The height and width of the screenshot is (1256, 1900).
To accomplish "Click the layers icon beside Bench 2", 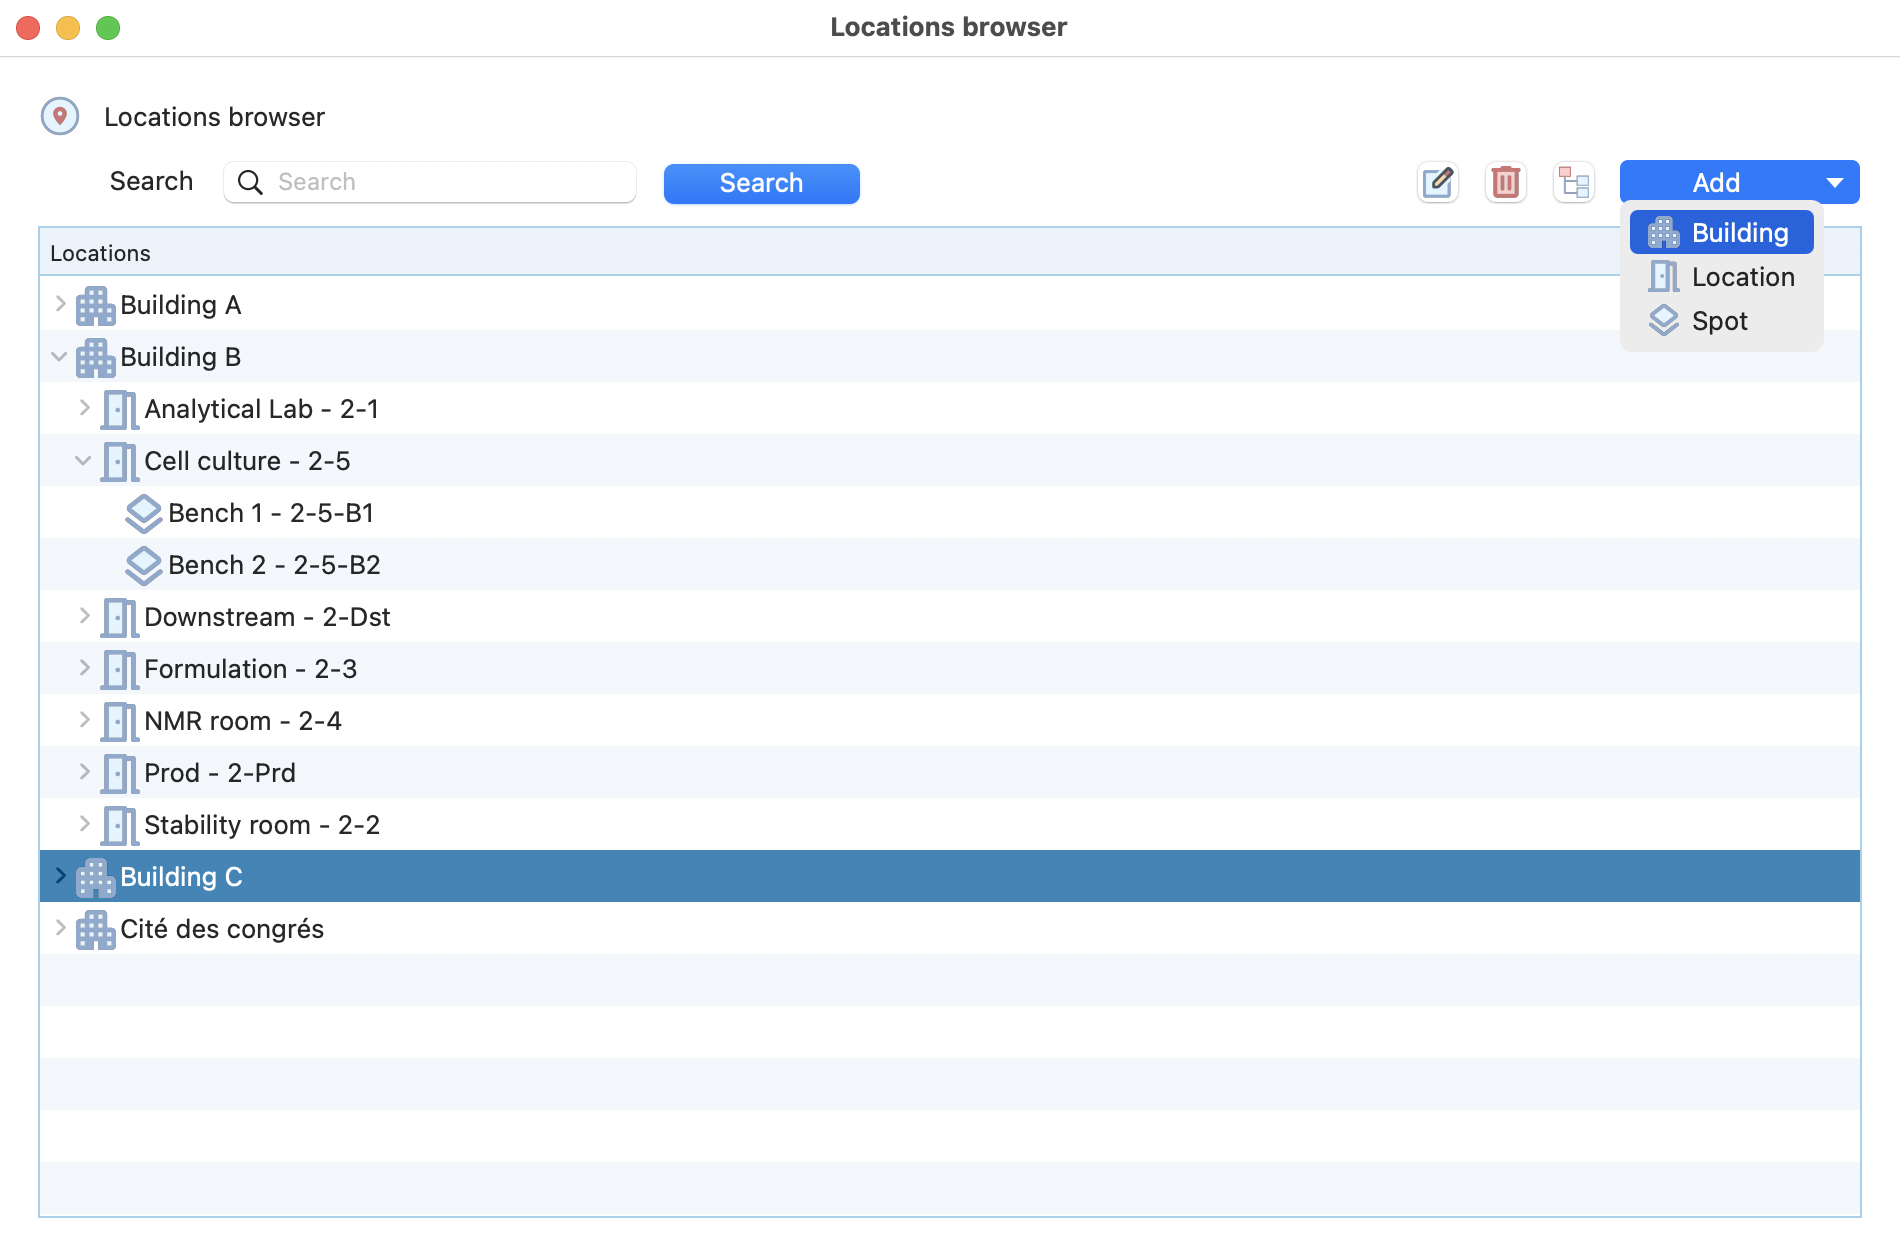I will [144, 565].
